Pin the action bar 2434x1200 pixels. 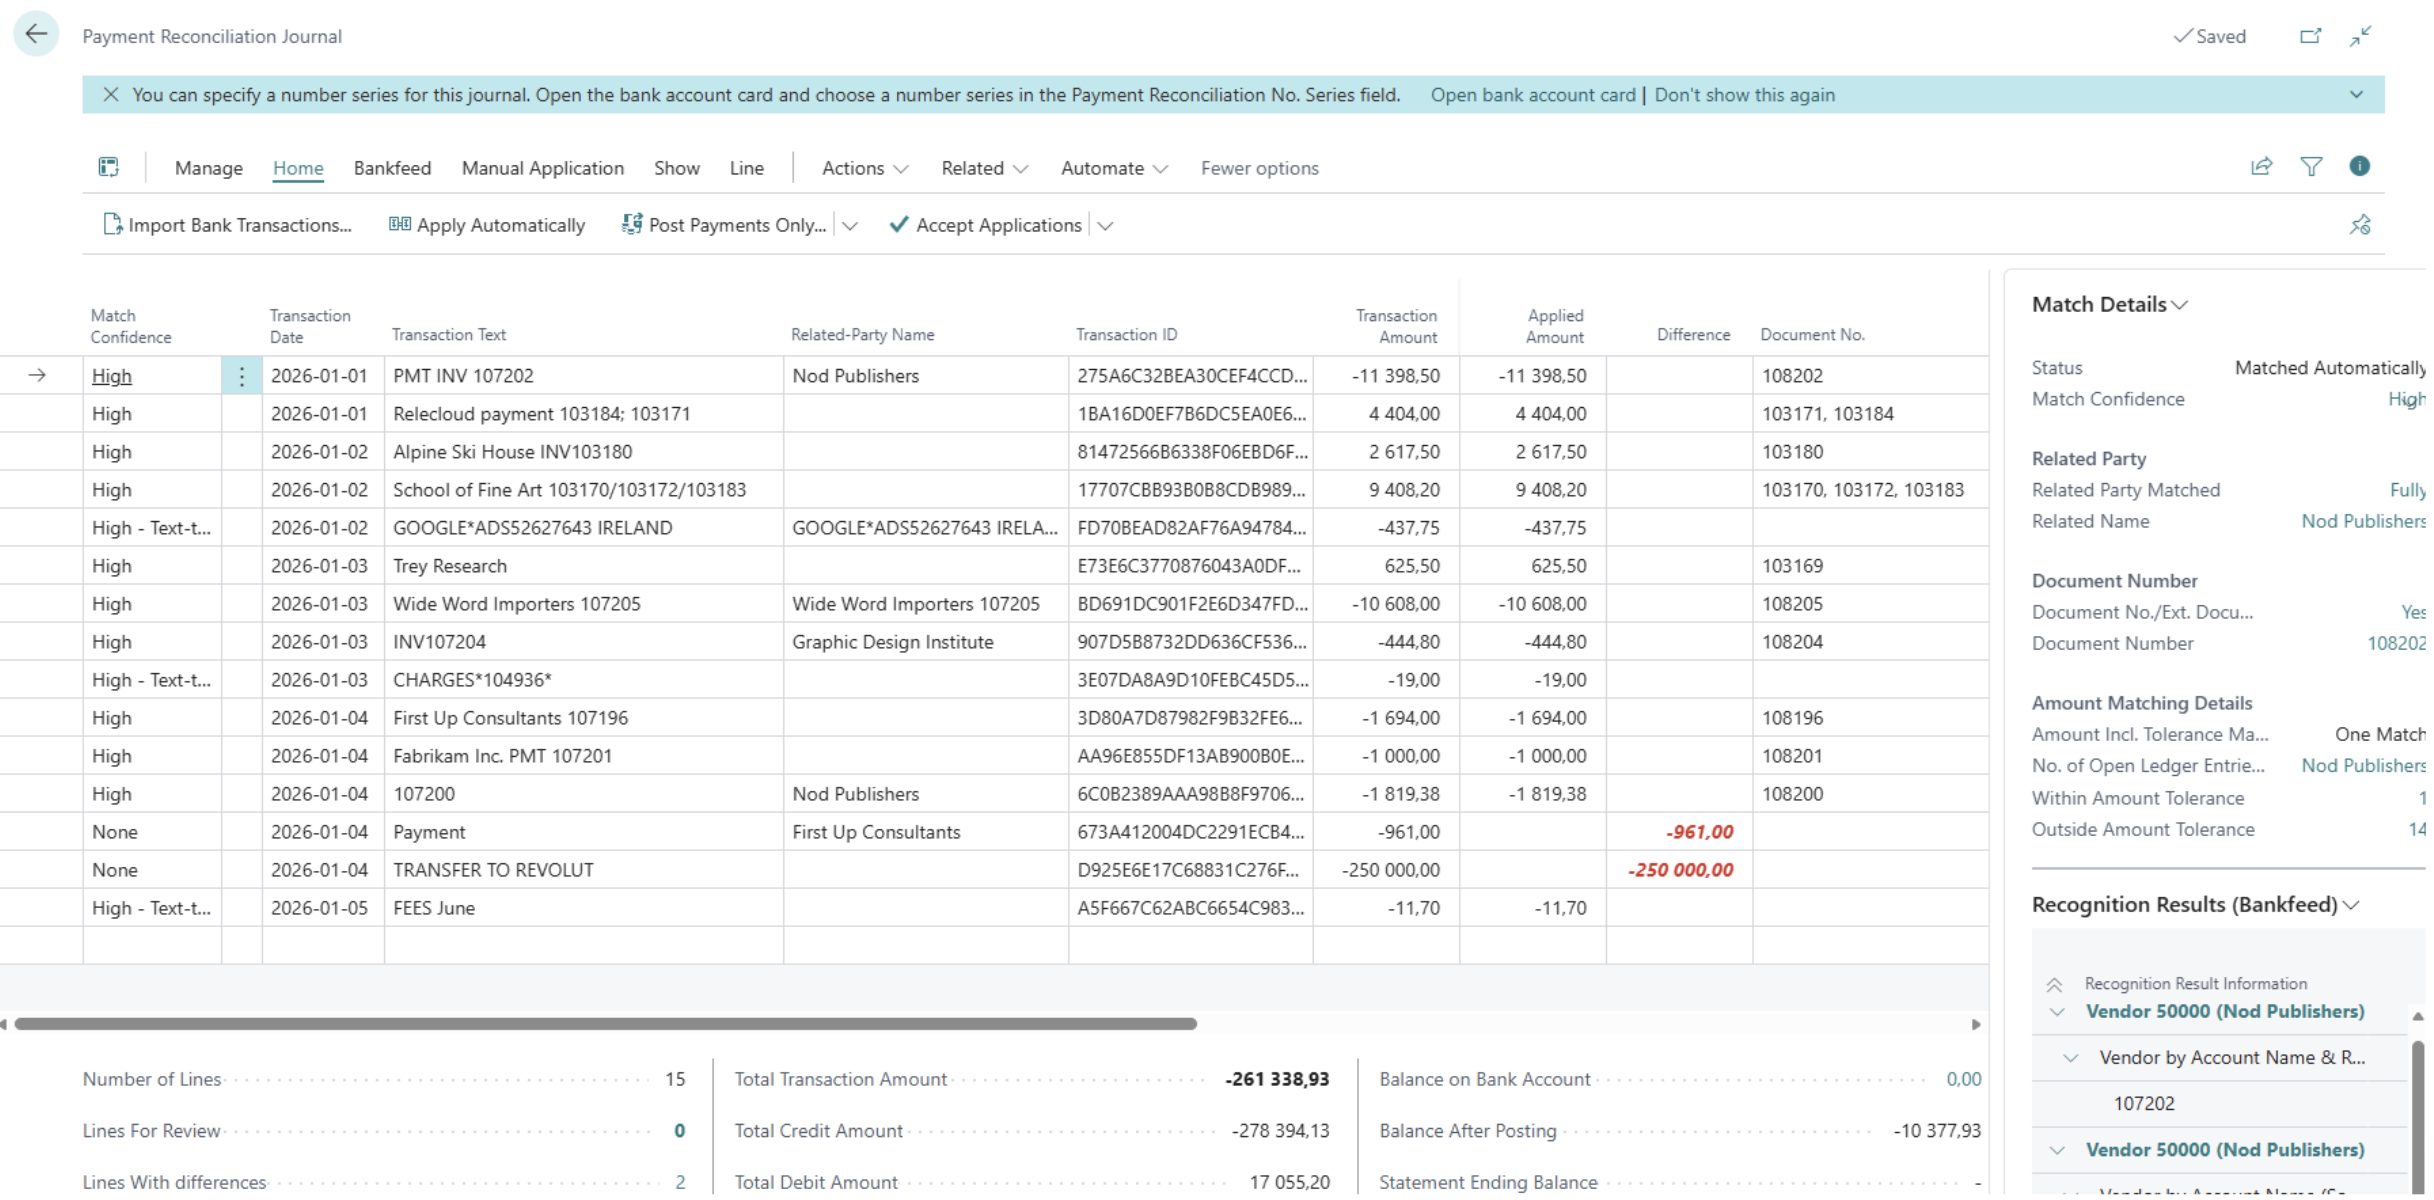pyautogui.click(x=2360, y=225)
